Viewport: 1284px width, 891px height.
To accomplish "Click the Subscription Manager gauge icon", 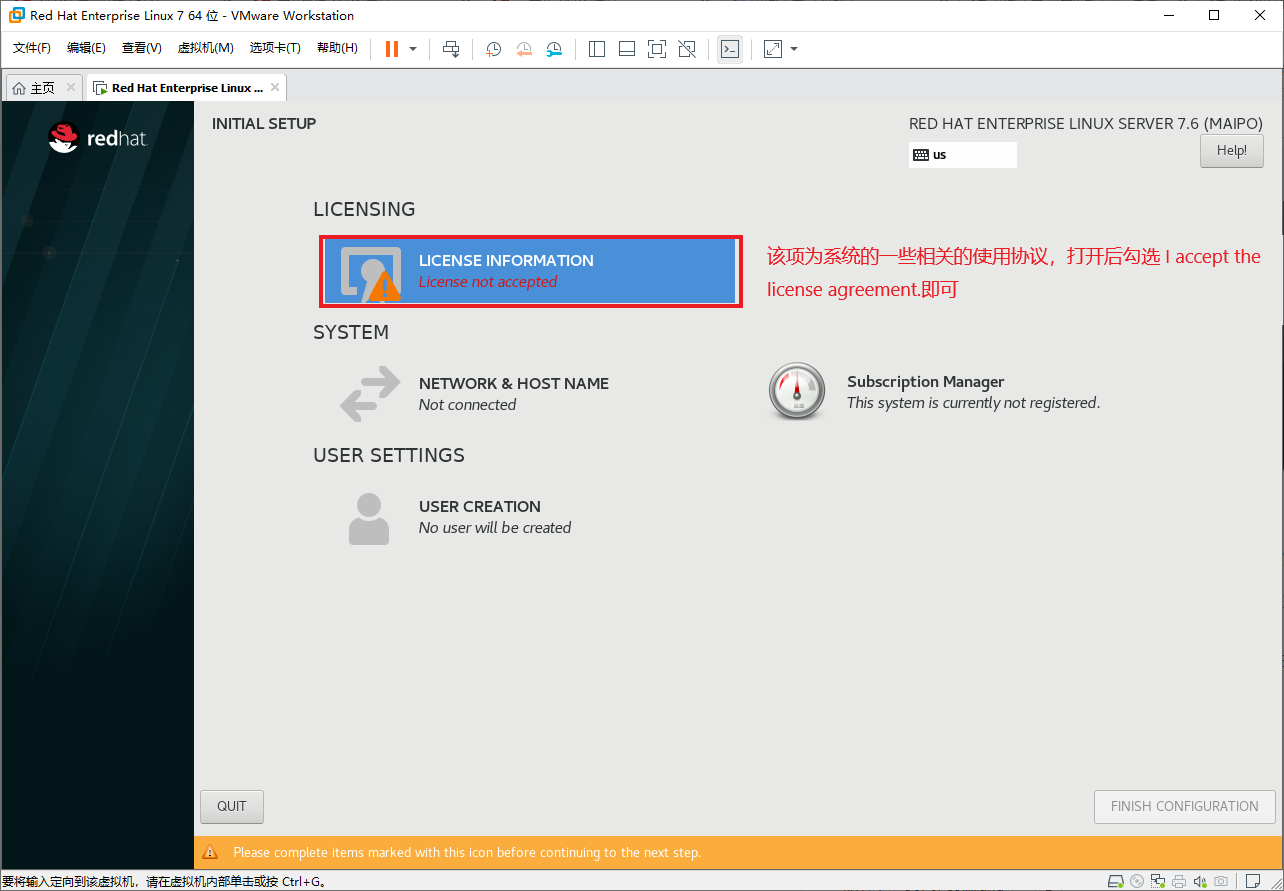I will 797,391.
